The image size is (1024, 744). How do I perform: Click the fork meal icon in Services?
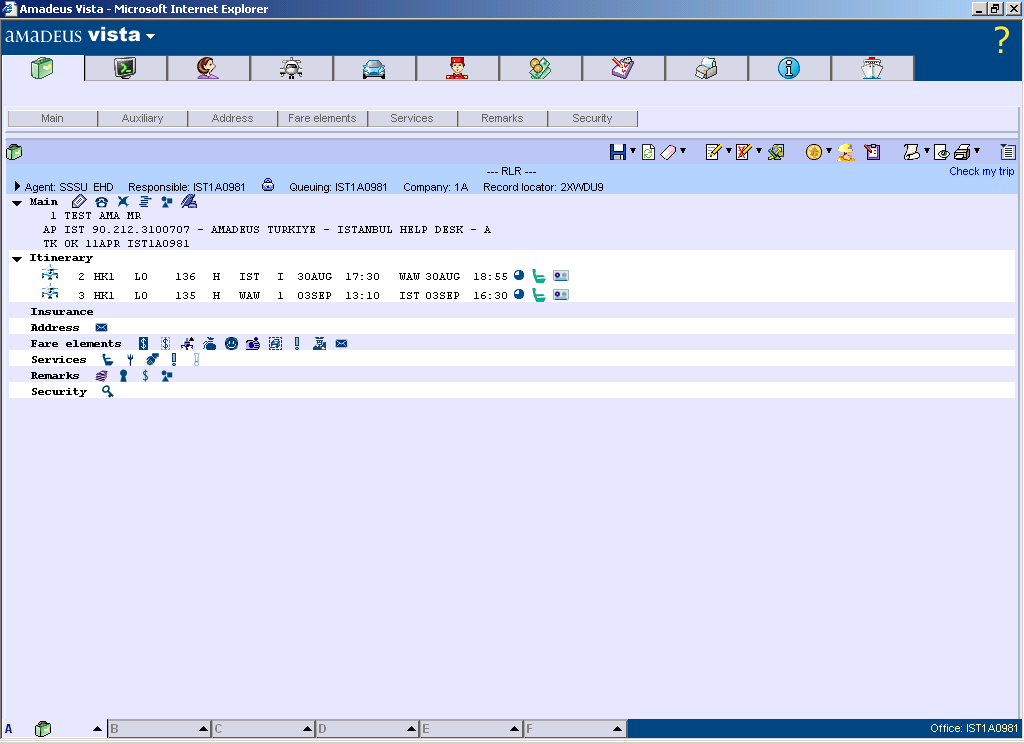tap(131, 359)
